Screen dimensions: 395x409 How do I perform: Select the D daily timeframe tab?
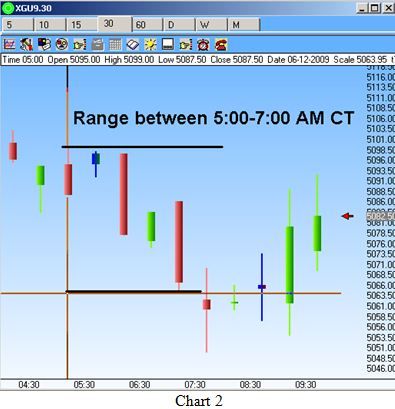[179, 25]
